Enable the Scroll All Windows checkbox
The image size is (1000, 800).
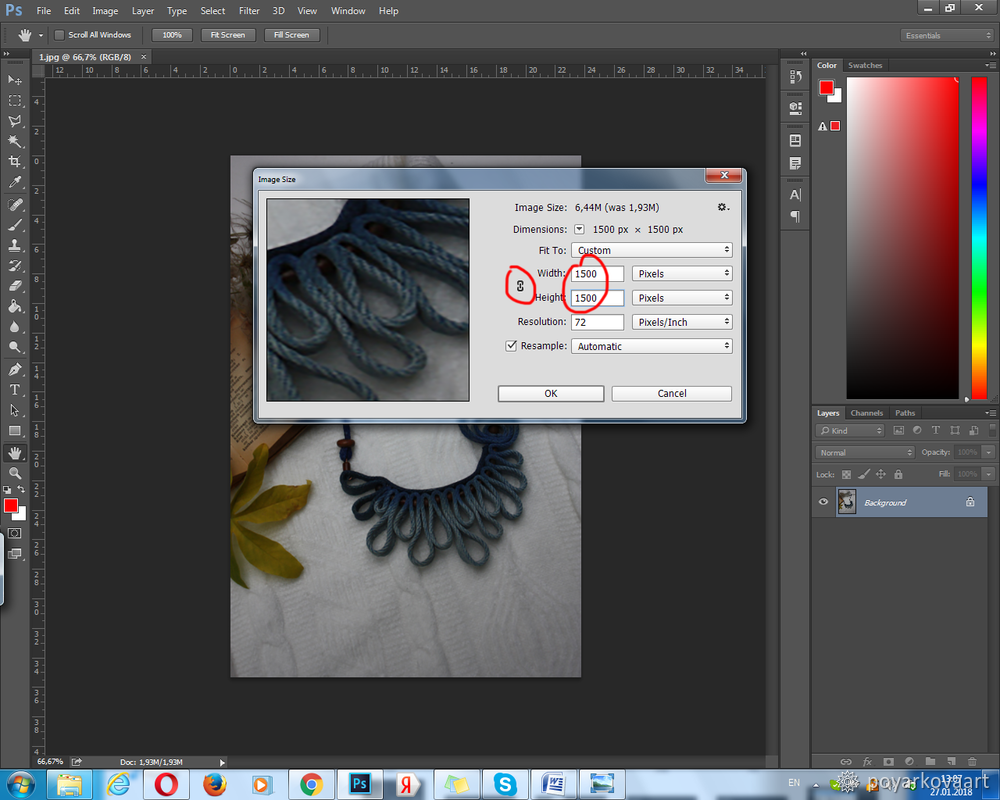click(59, 35)
